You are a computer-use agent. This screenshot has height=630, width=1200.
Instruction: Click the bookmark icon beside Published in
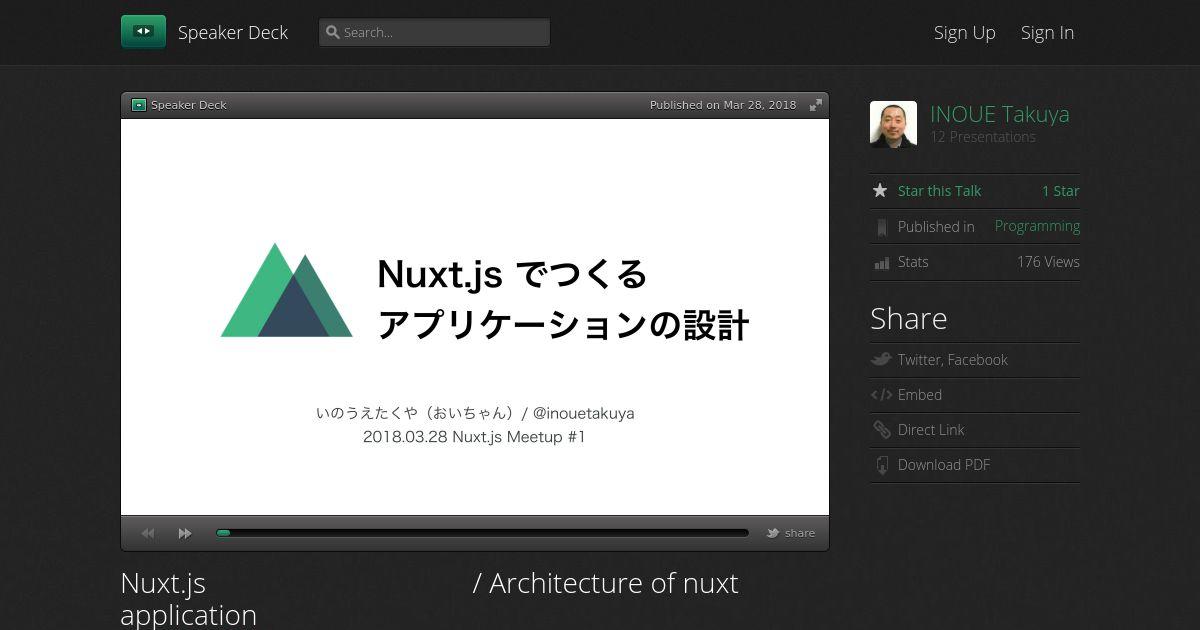[881, 227]
